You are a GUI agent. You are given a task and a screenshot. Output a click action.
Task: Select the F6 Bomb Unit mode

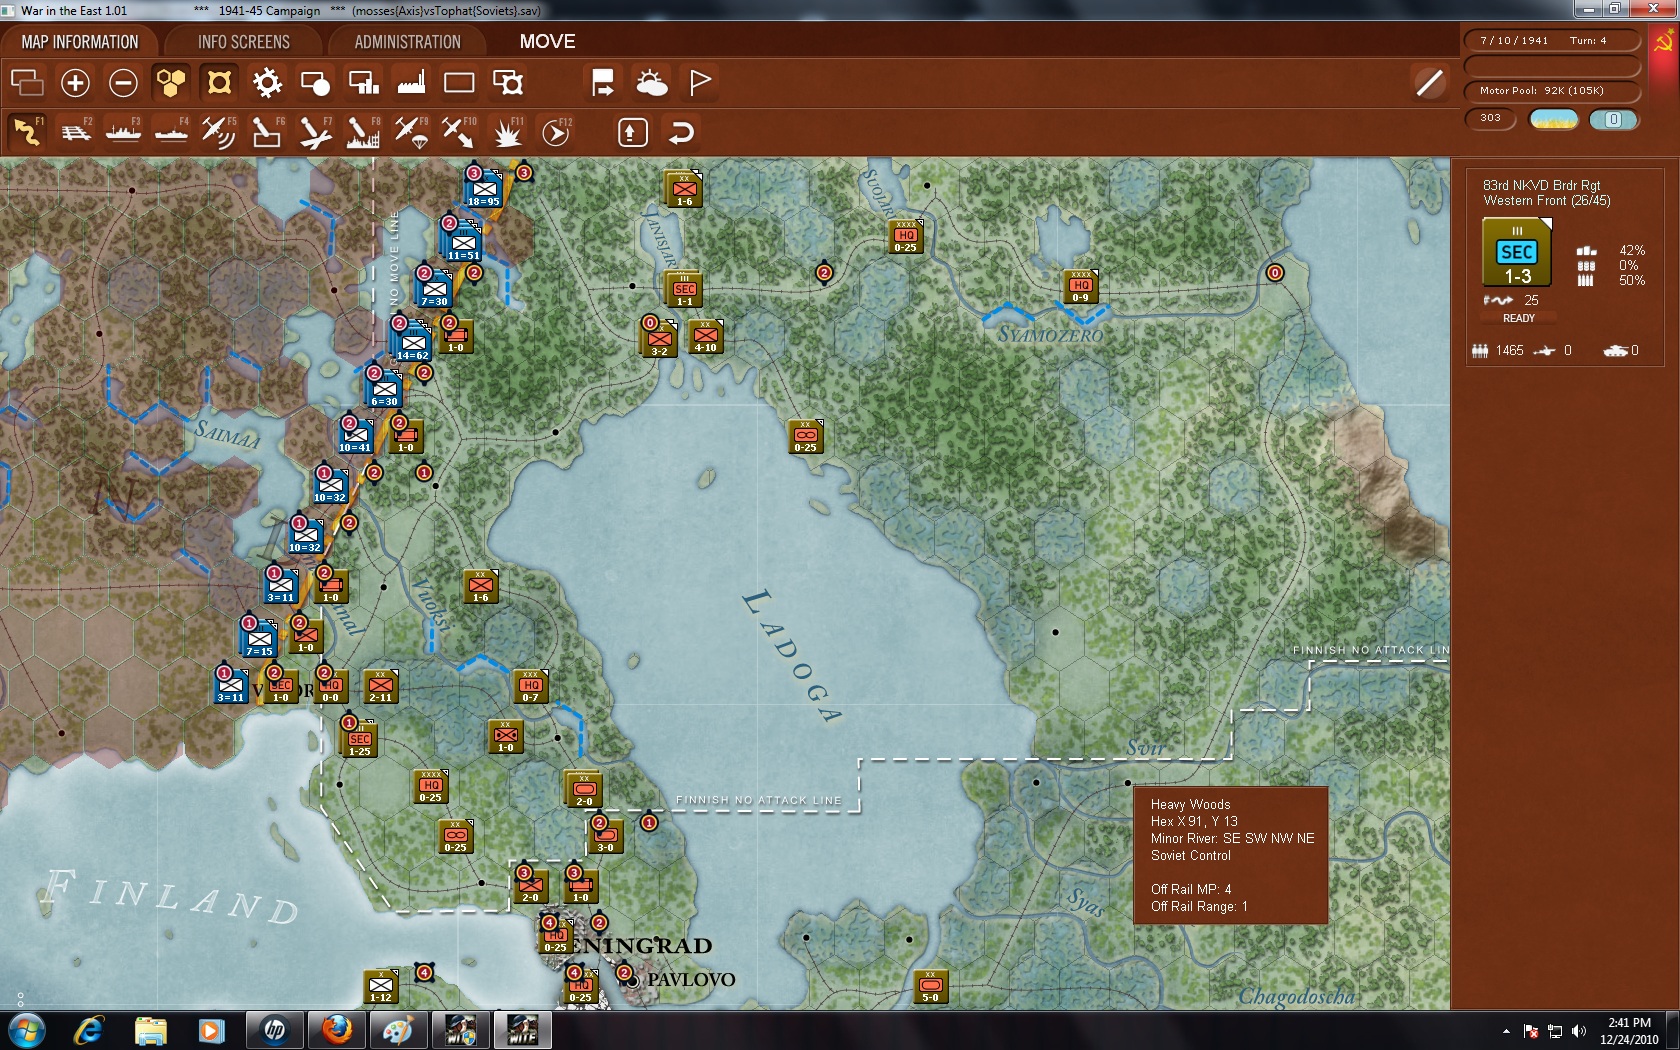267,132
